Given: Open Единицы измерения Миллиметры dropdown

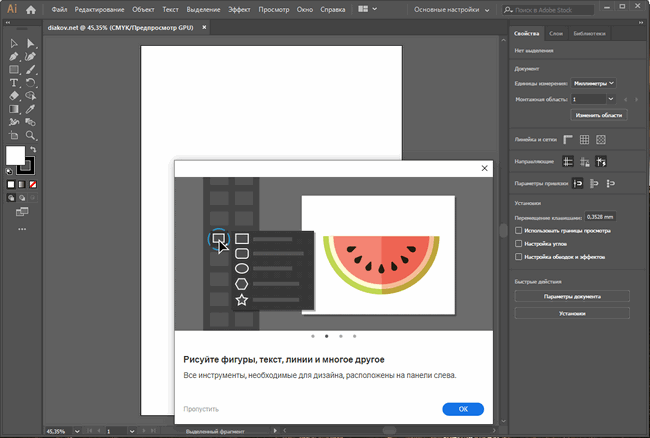Looking at the screenshot, I should point(594,83).
